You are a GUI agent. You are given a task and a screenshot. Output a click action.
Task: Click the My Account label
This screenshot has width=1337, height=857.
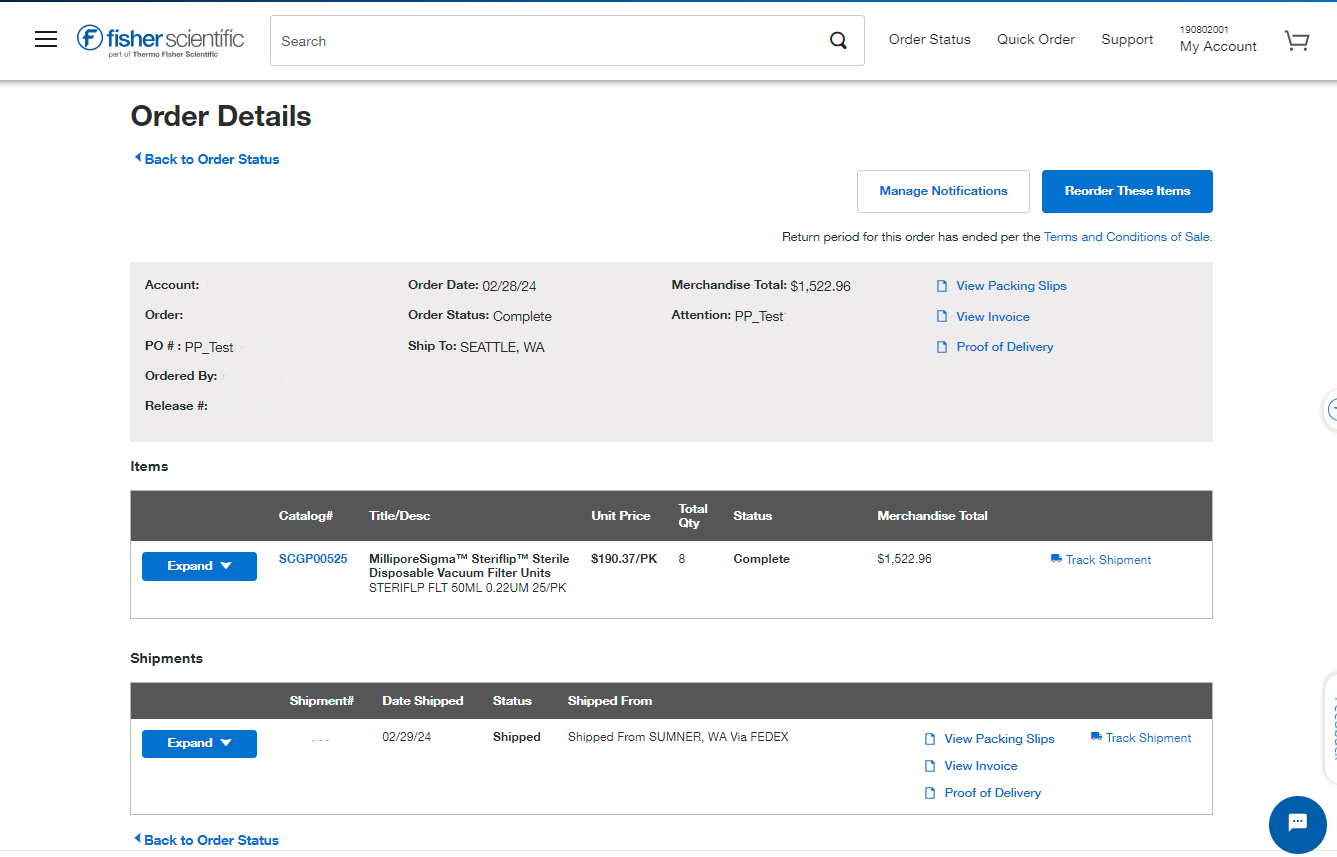coord(1218,46)
